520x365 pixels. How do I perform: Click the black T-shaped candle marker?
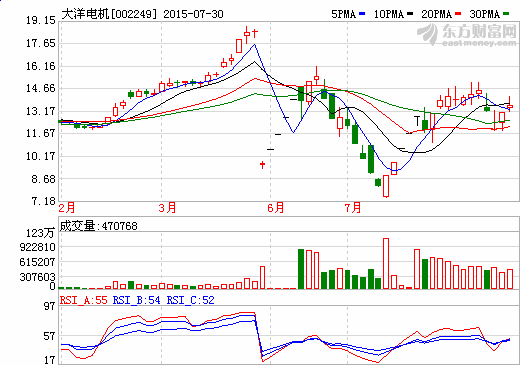(417, 121)
